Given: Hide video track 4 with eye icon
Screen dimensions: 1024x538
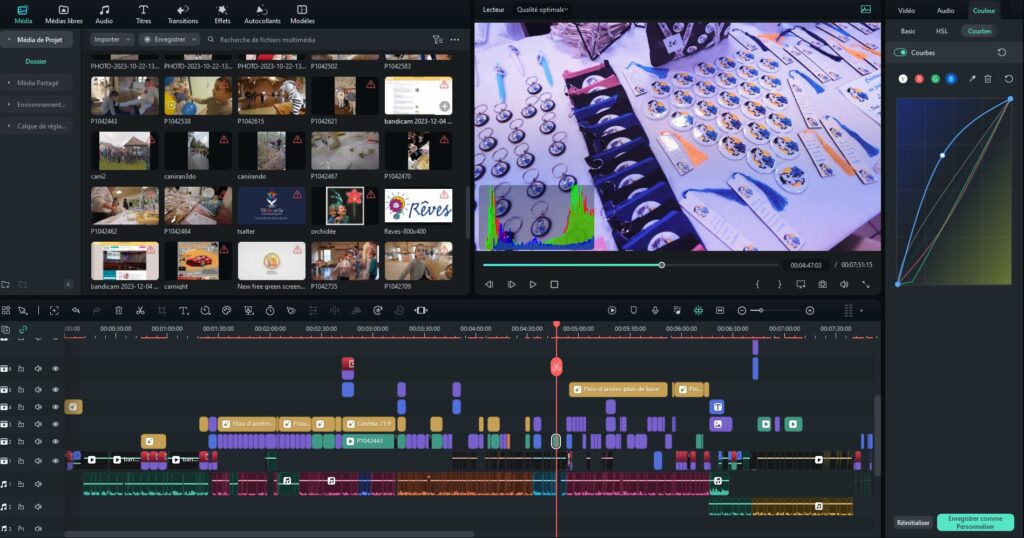Looking at the screenshot, I should pyautogui.click(x=56, y=407).
